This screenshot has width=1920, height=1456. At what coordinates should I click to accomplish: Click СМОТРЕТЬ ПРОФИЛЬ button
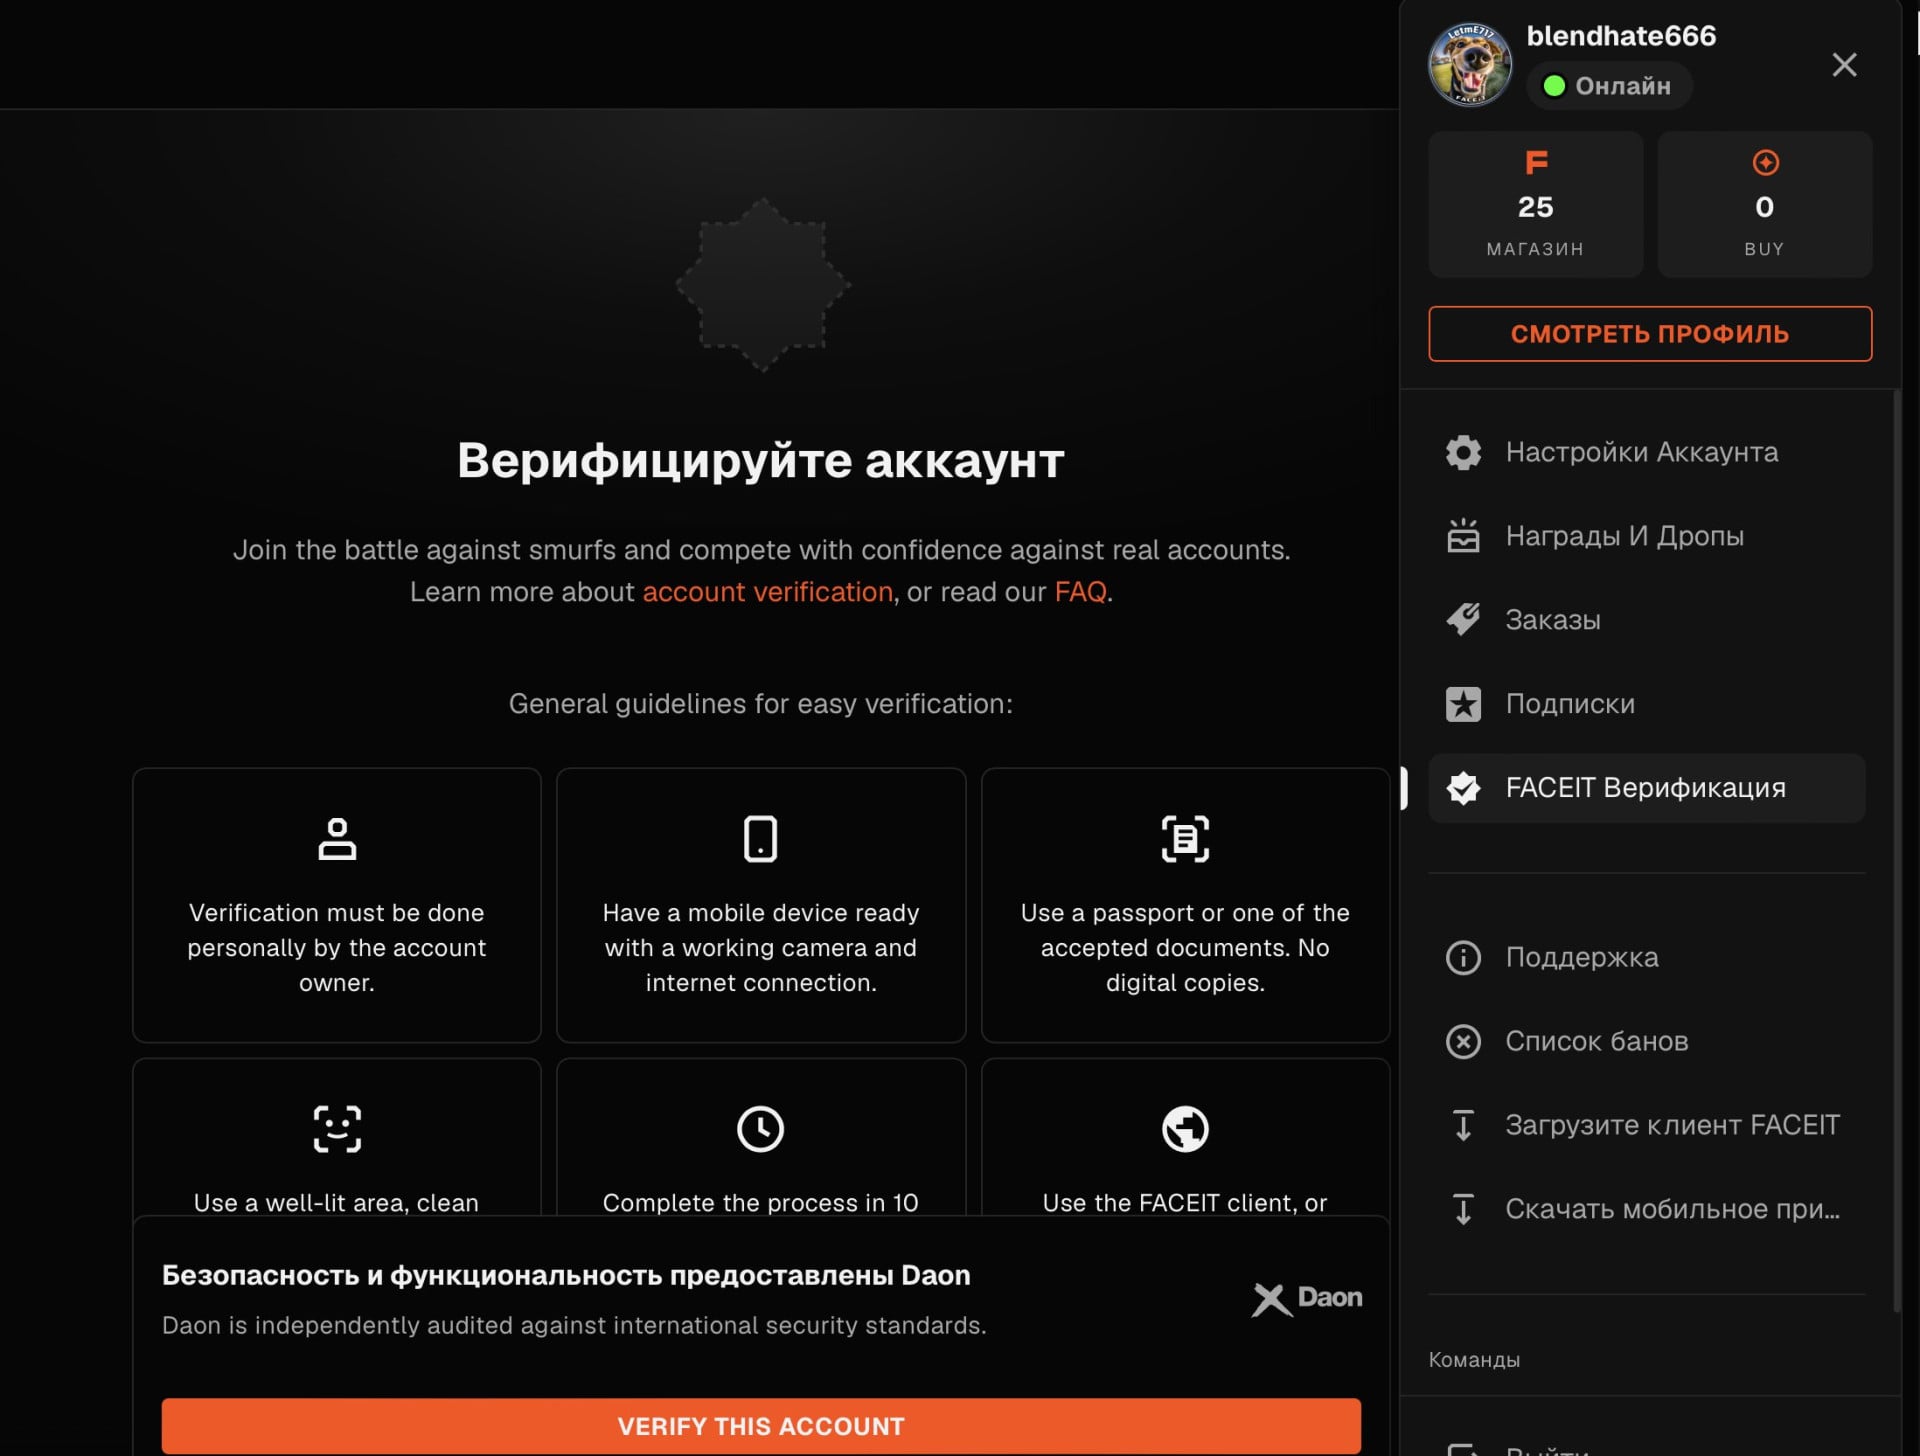(x=1650, y=334)
